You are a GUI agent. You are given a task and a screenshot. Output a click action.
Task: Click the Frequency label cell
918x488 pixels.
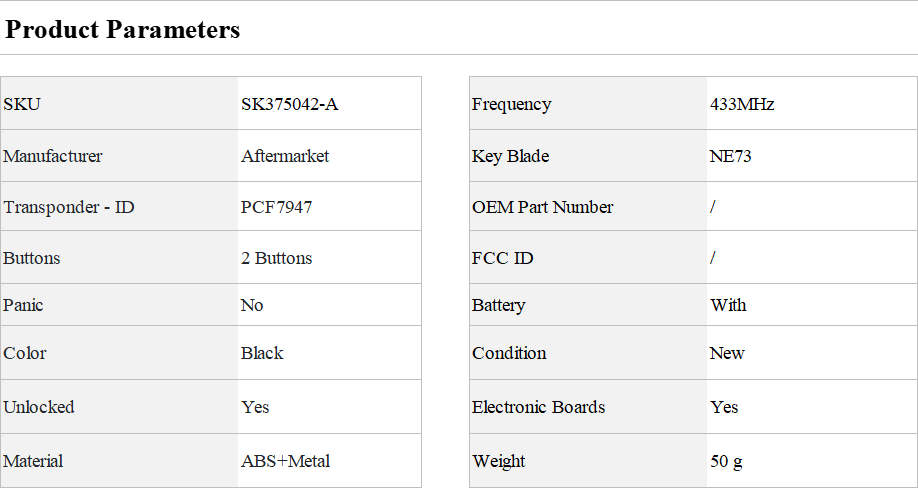click(588, 104)
